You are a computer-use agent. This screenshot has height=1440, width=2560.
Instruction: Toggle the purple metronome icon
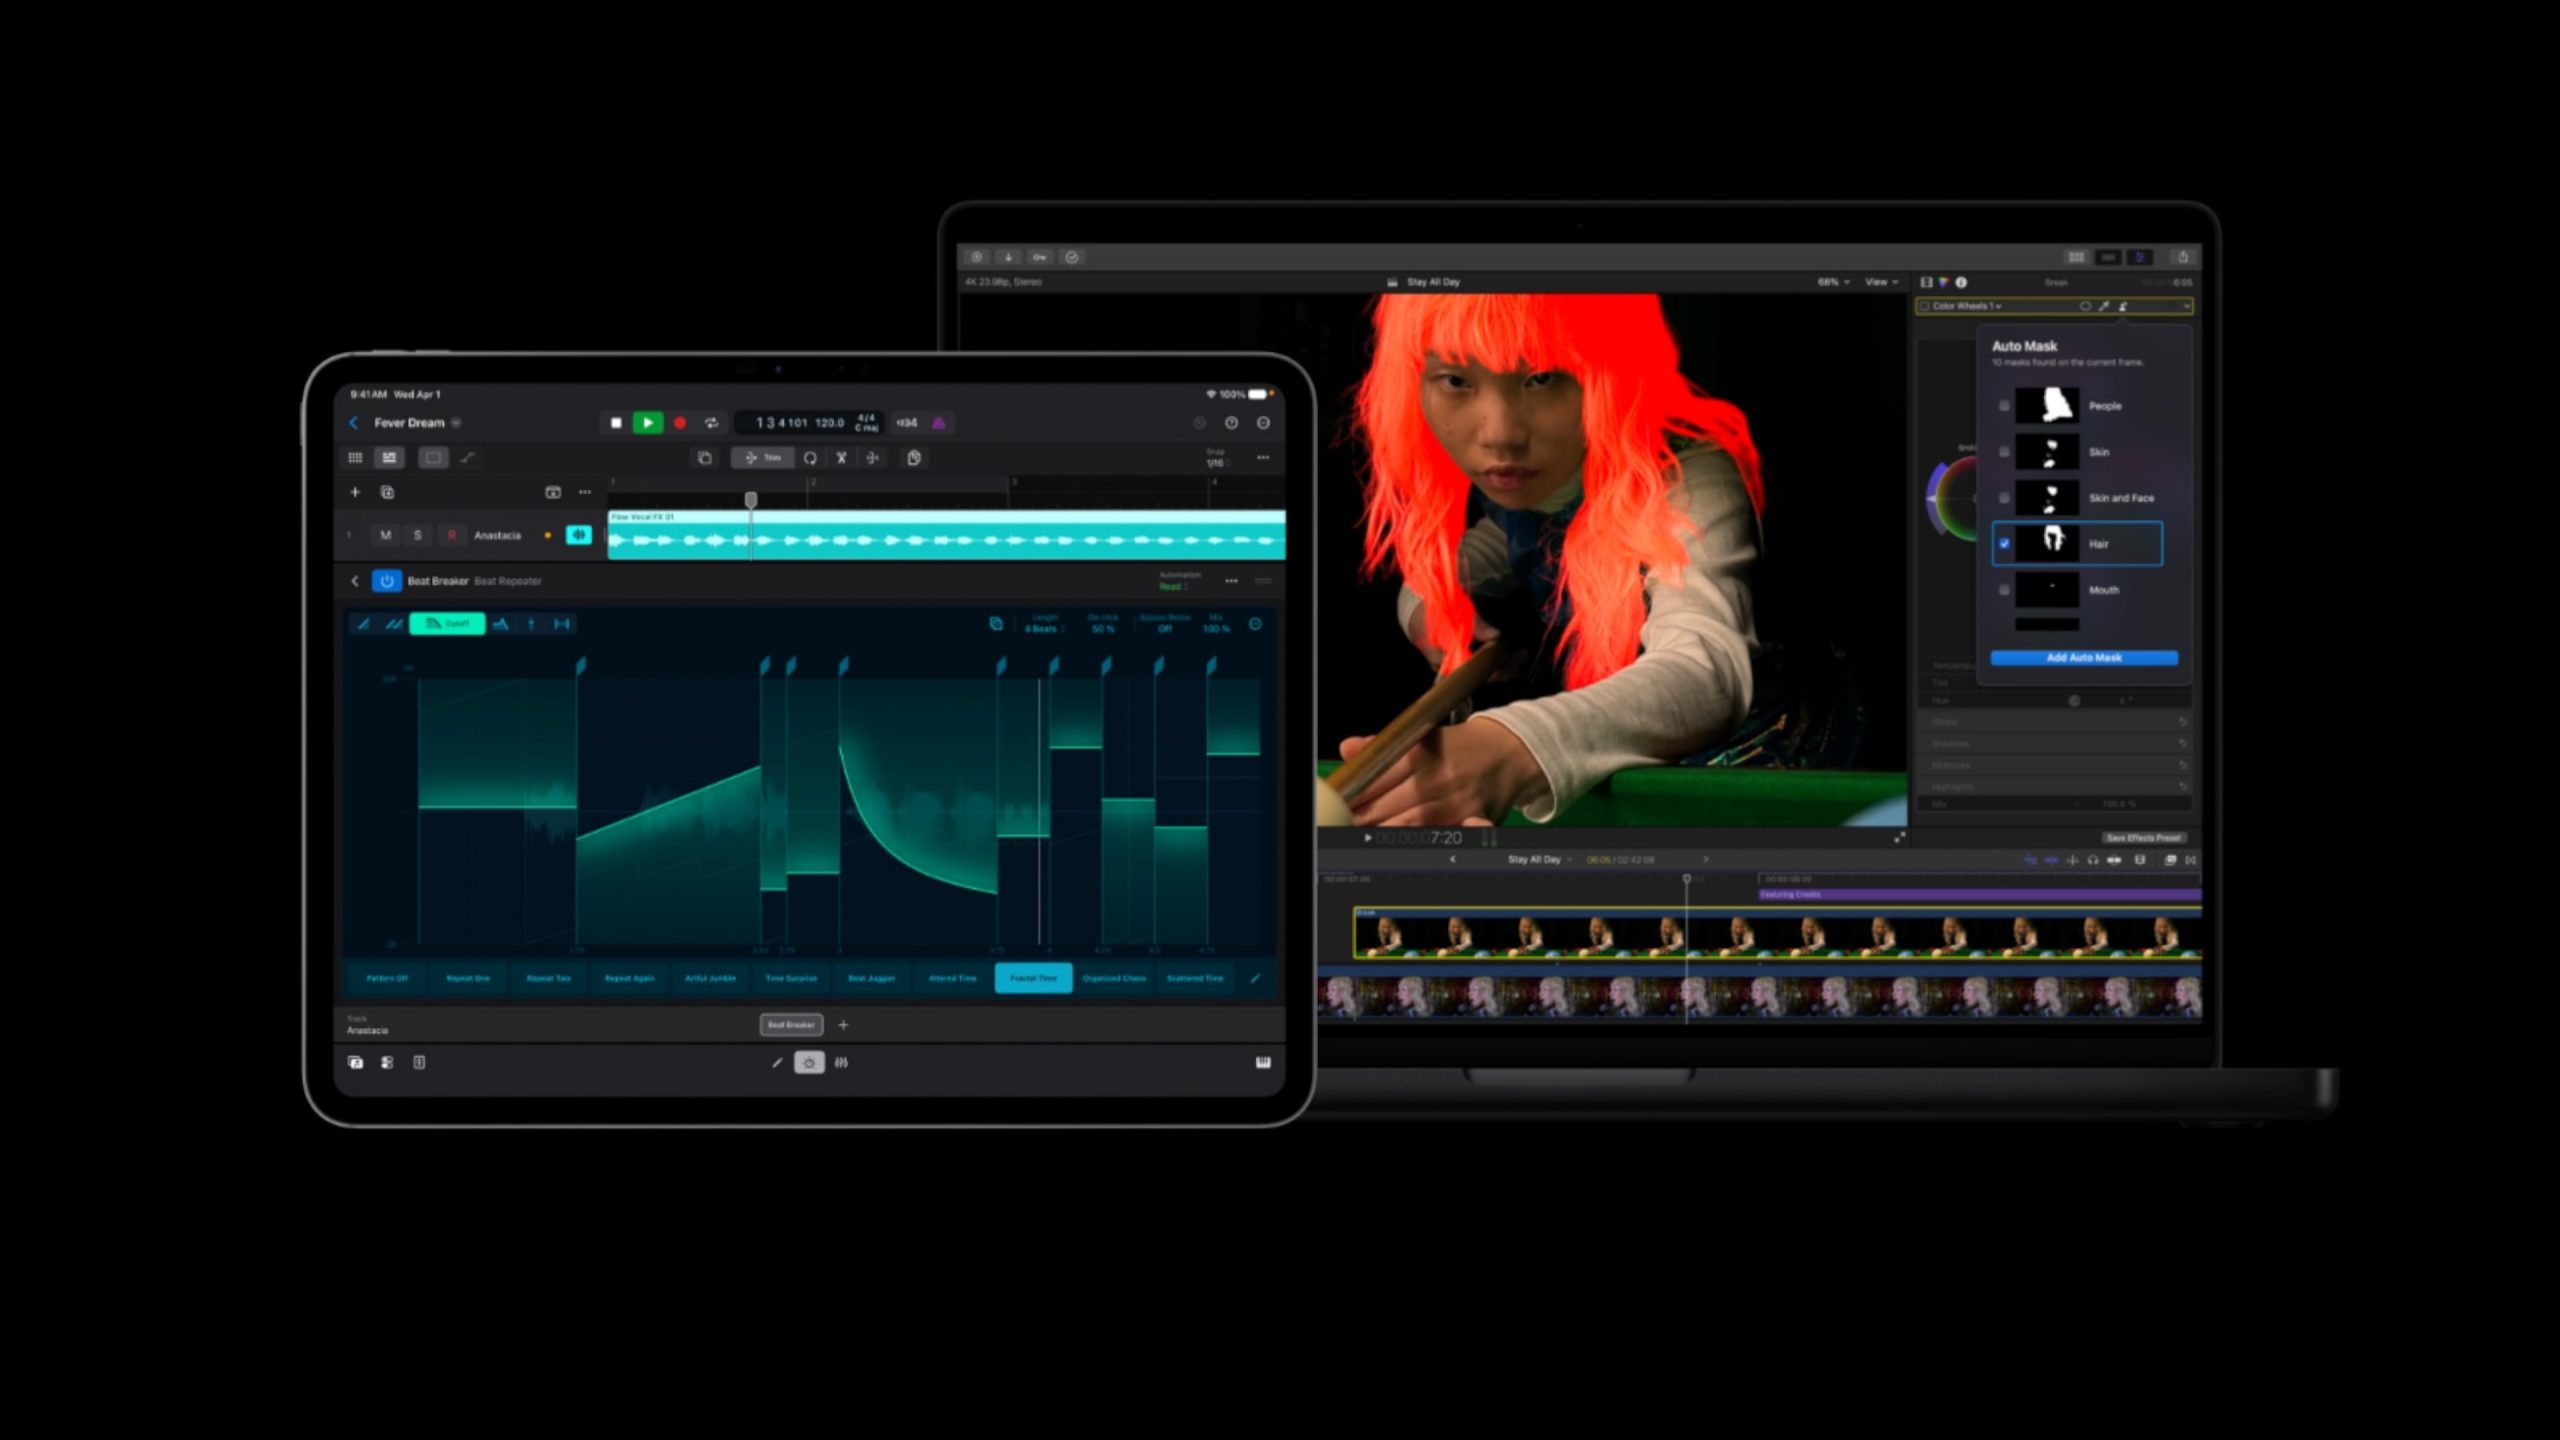tap(939, 423)
